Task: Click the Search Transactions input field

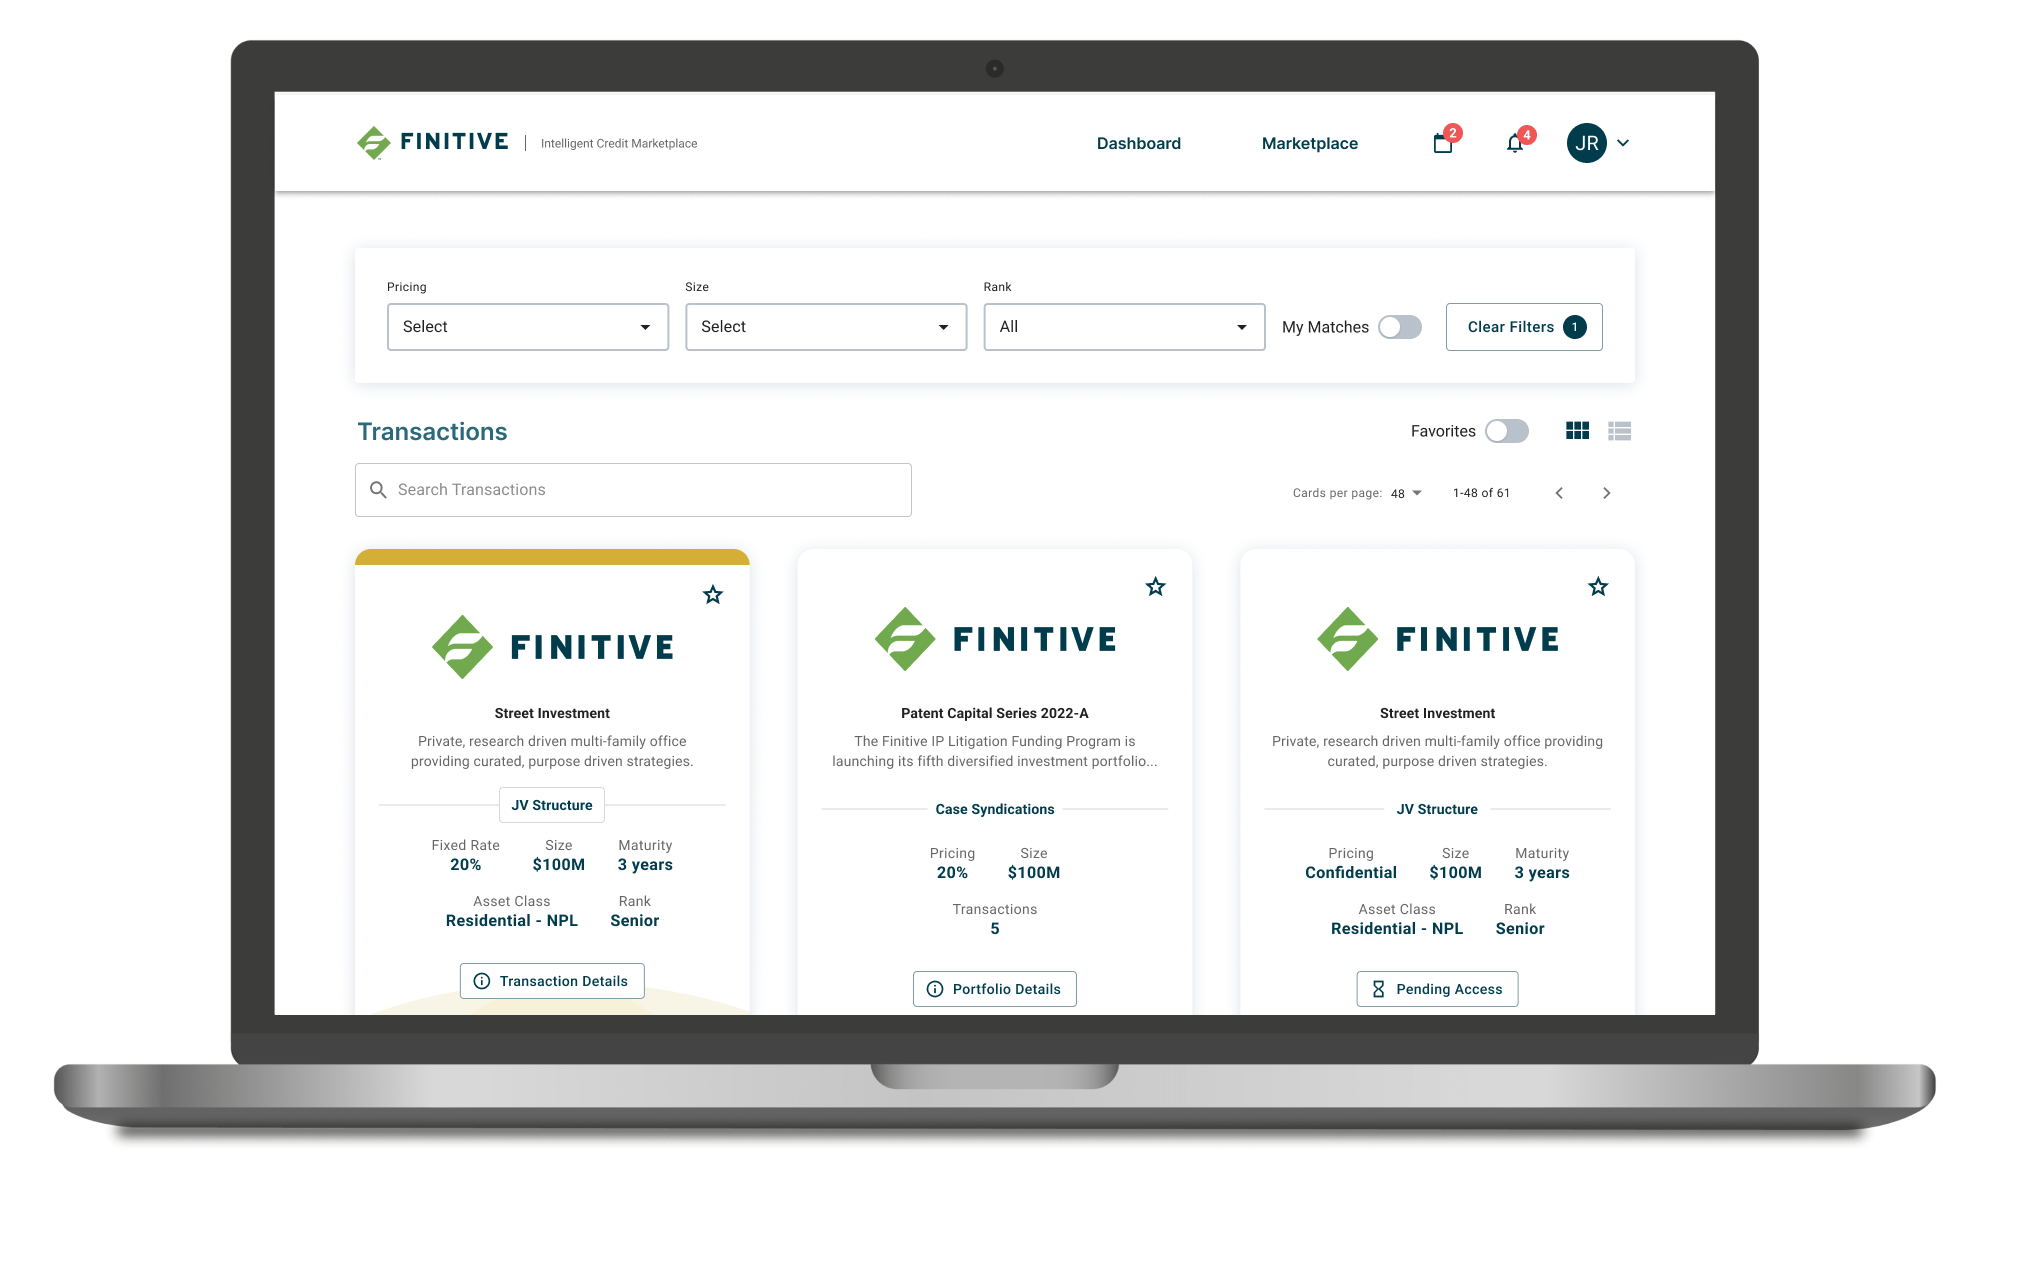Action: coord(632,488)
